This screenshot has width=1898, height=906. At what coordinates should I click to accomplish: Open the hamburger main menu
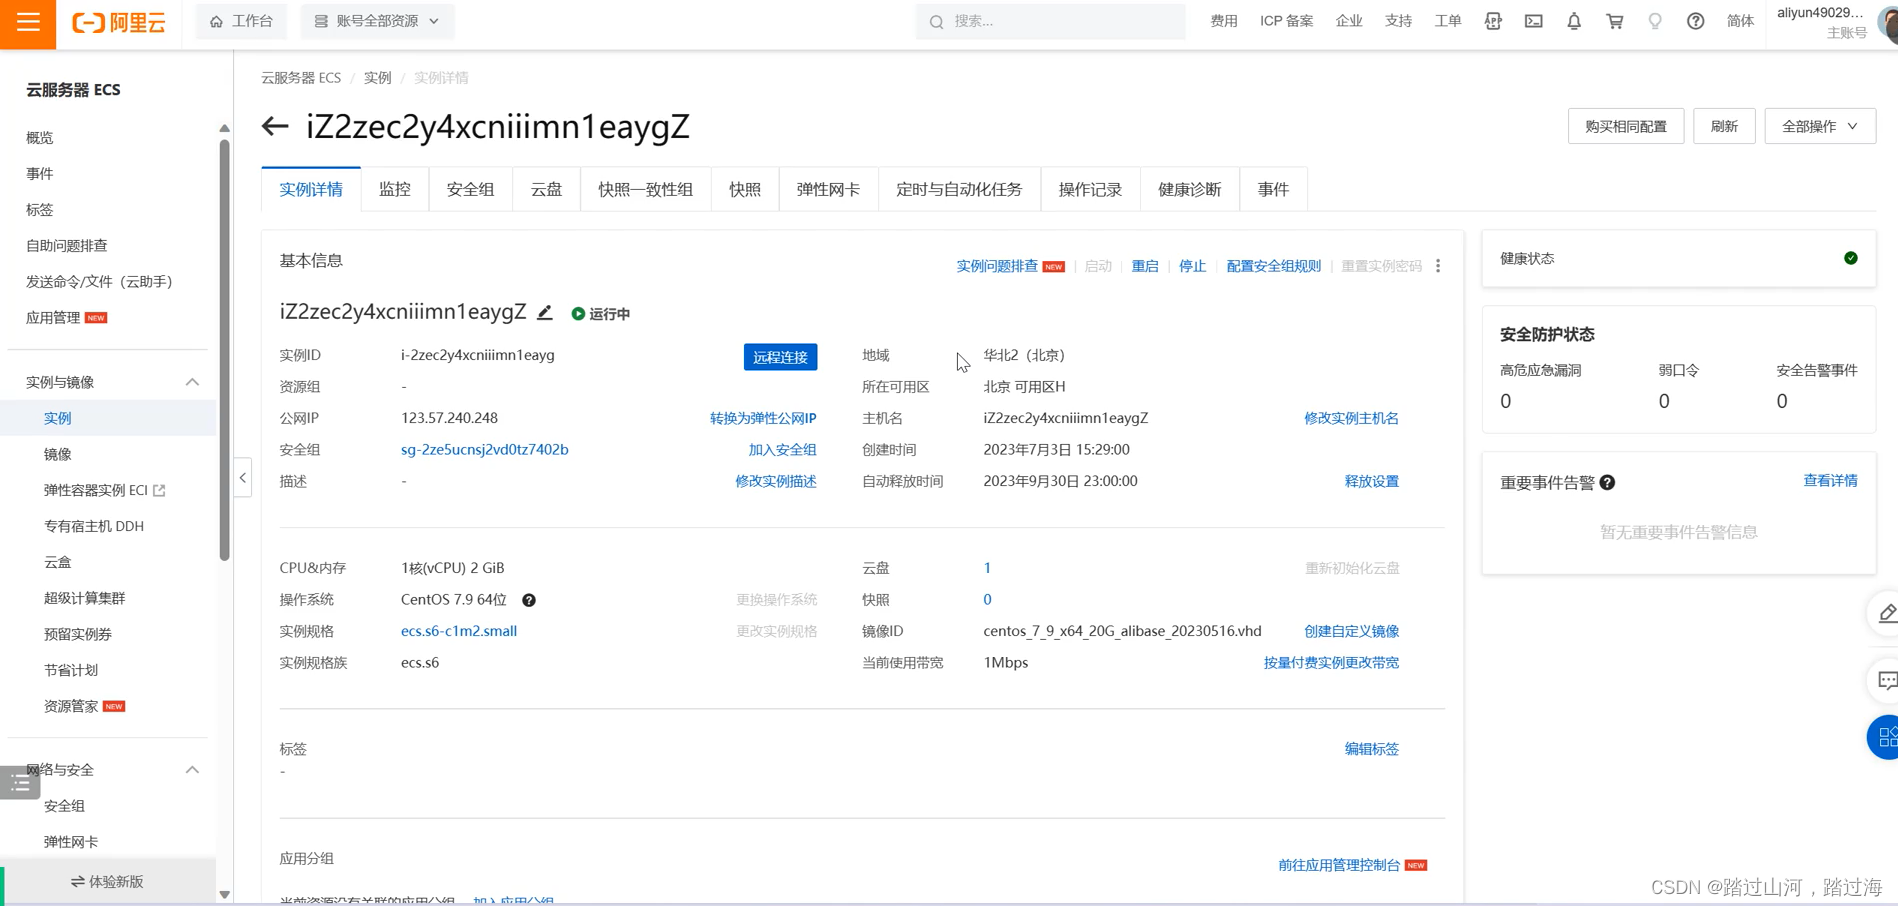point(28,22)
